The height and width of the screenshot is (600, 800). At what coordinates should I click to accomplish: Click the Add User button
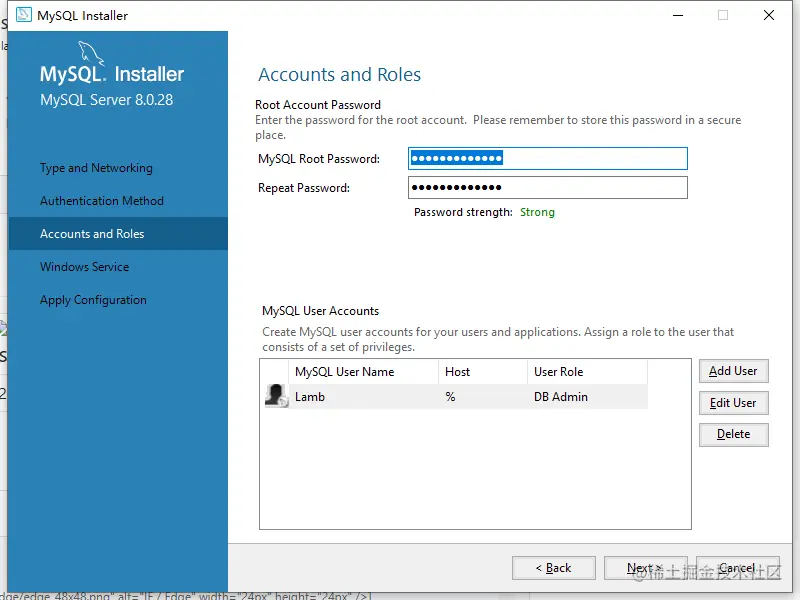click(x=733, y=371)
